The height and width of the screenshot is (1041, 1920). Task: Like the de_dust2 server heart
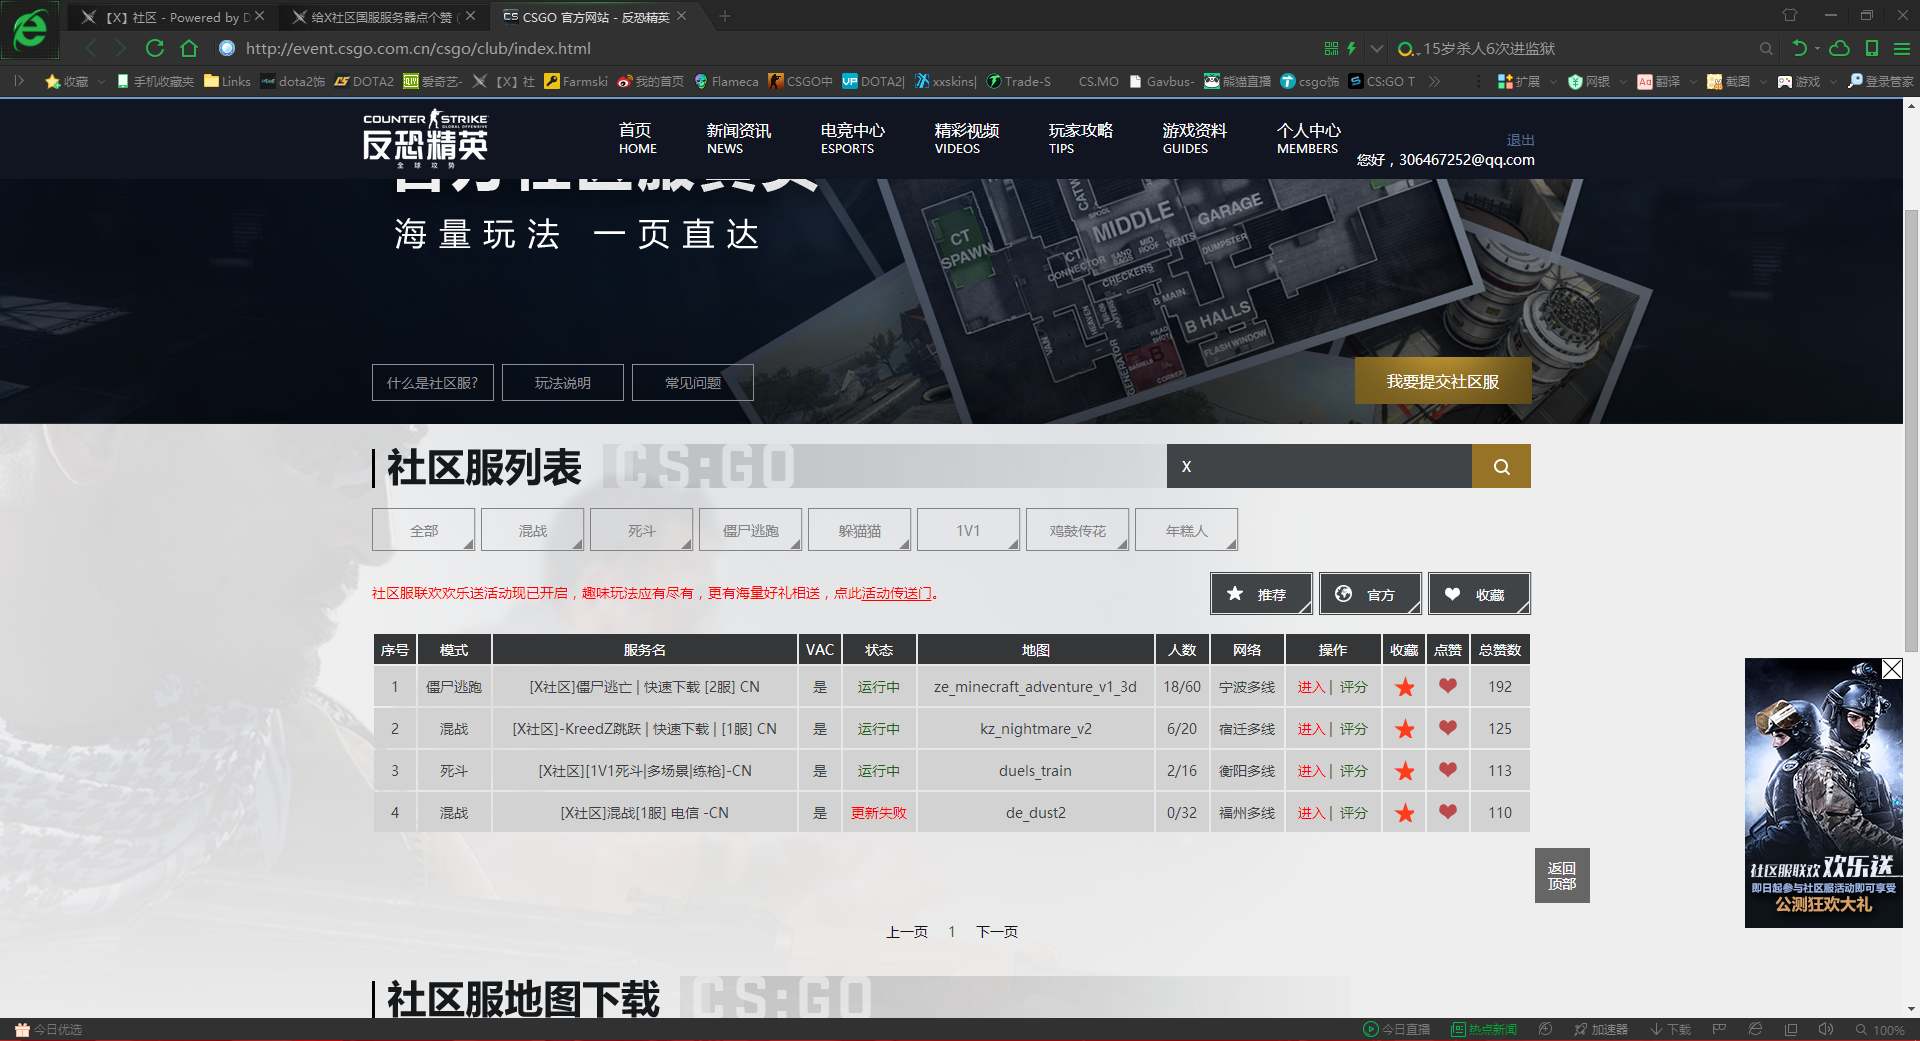click(1447, 812)
